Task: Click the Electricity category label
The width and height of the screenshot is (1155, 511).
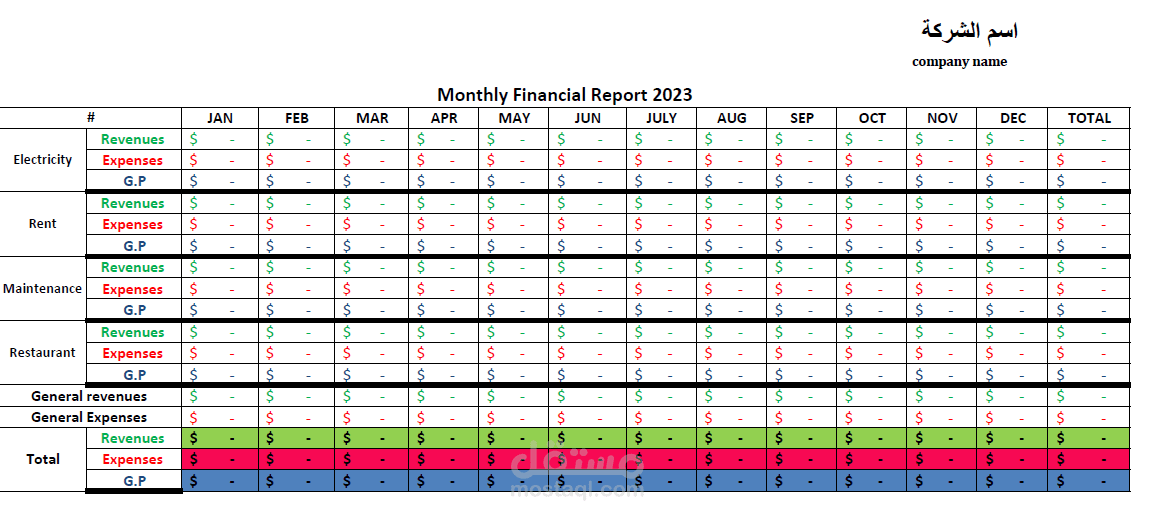Action: tap(43, 160)
